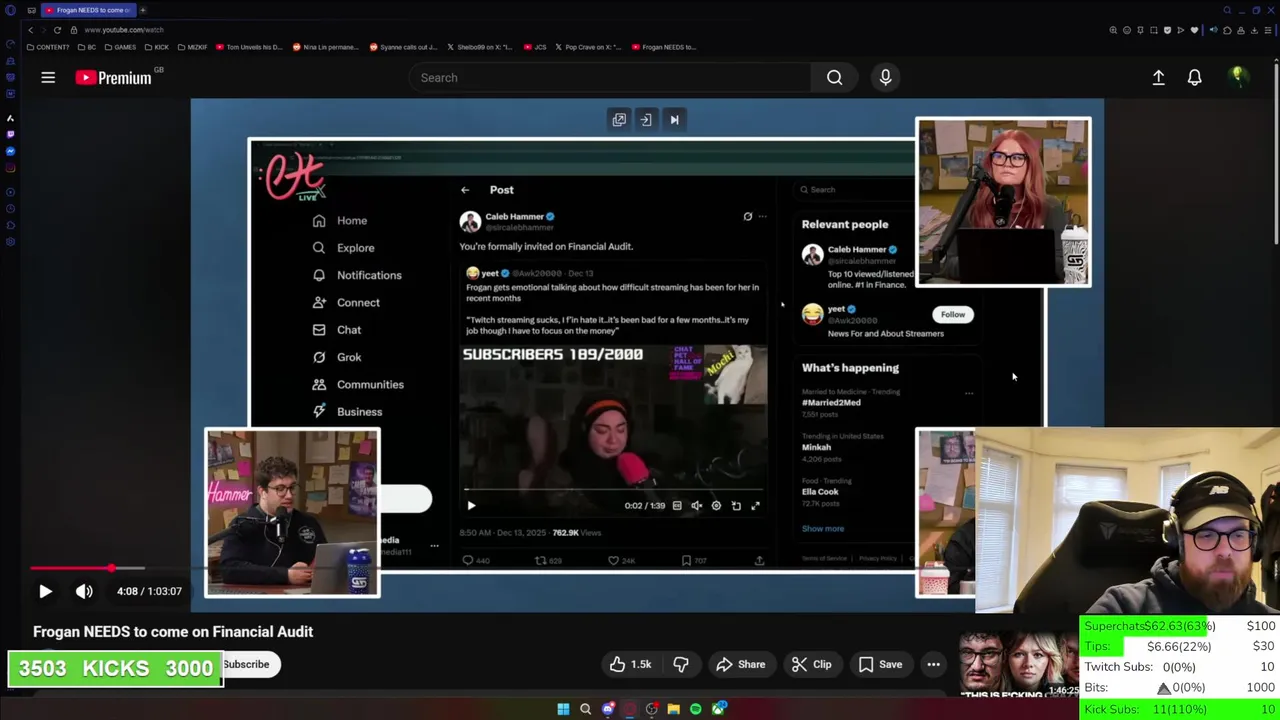
Task: Run search with magnifier button
Action: coord(834,77)
